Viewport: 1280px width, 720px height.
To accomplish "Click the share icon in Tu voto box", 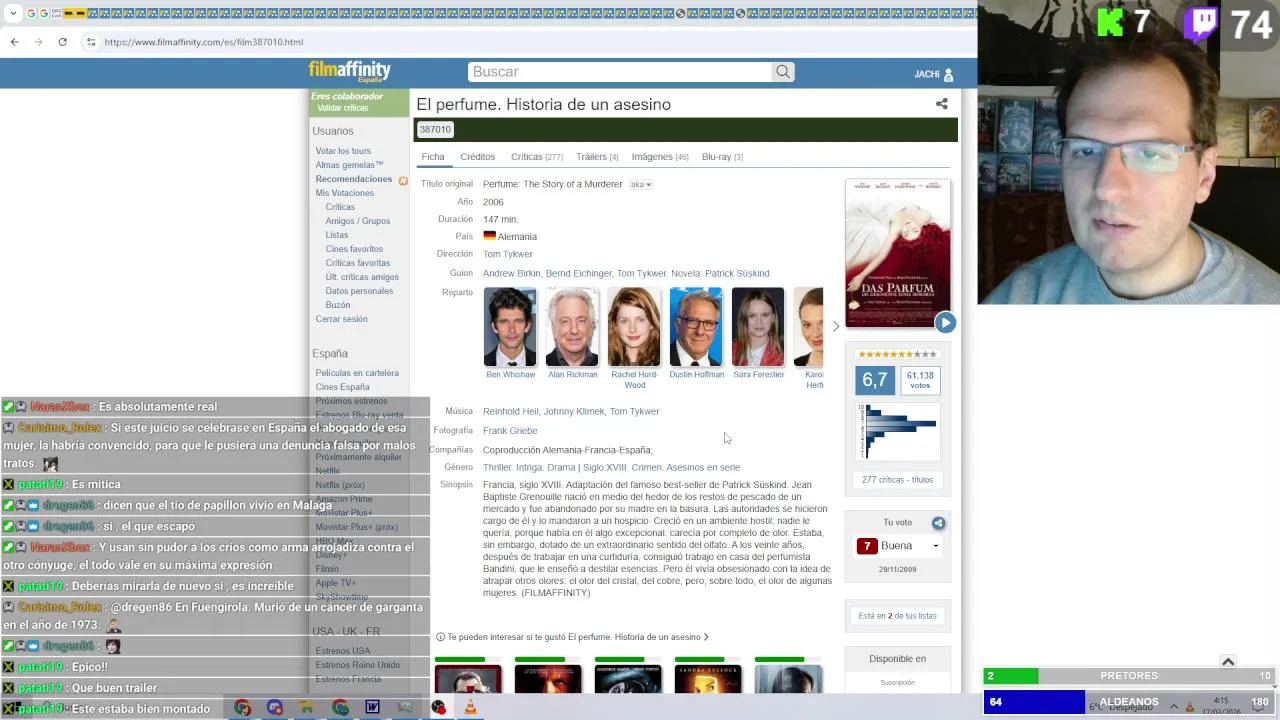I will point(938,523).
